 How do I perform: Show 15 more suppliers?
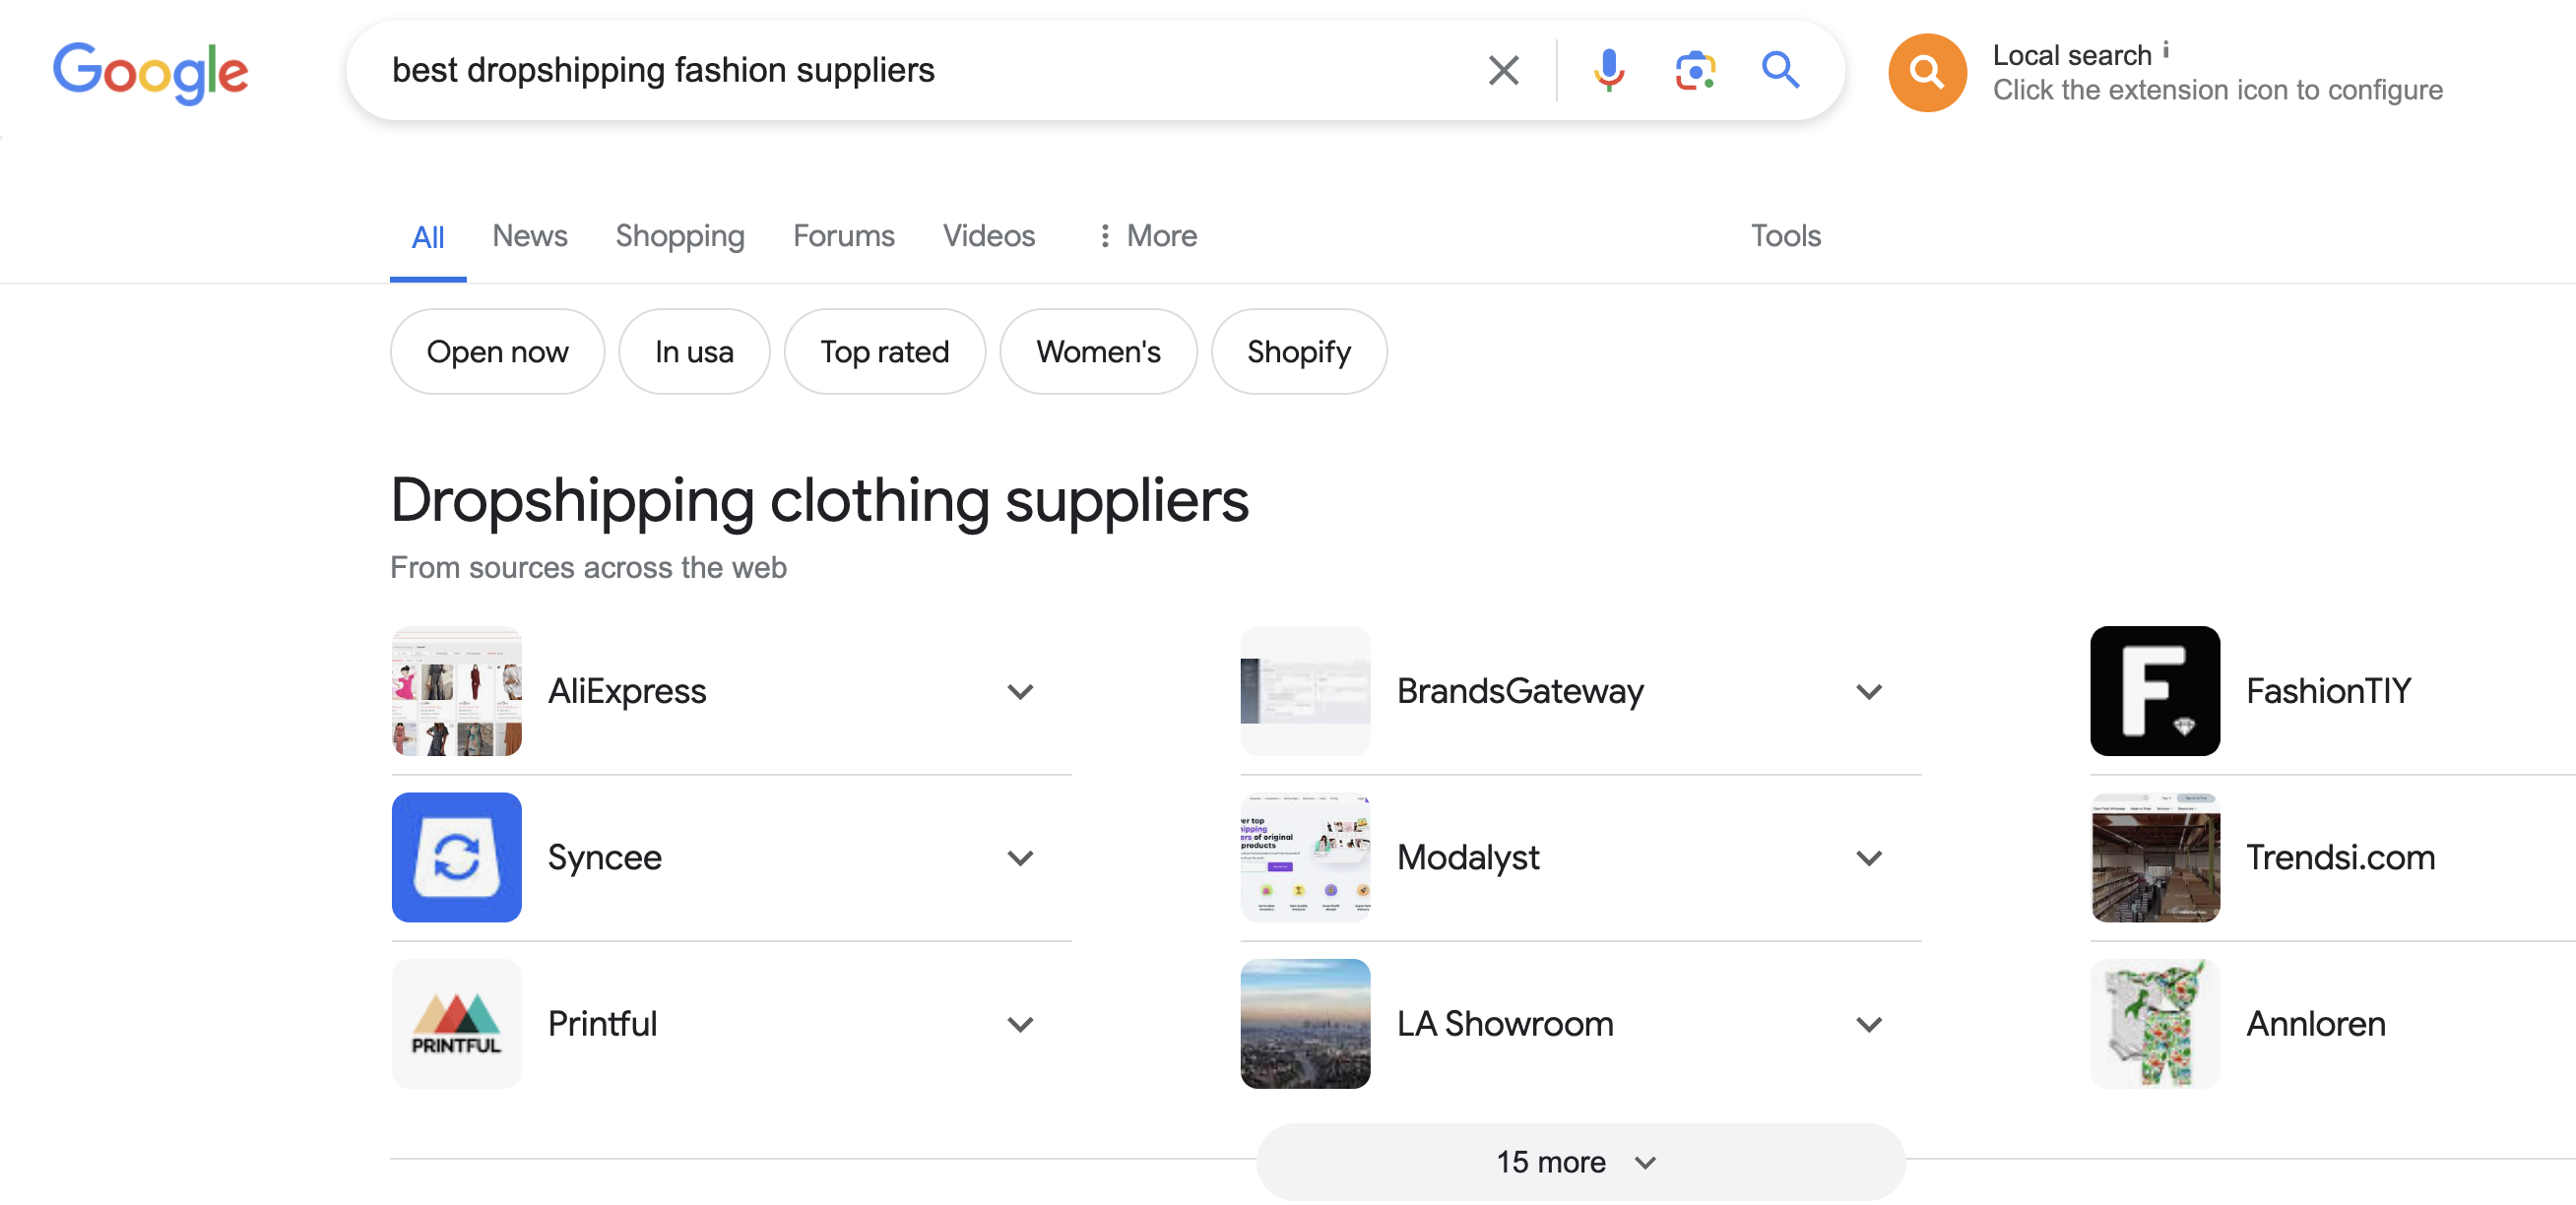point(1580,1162)
